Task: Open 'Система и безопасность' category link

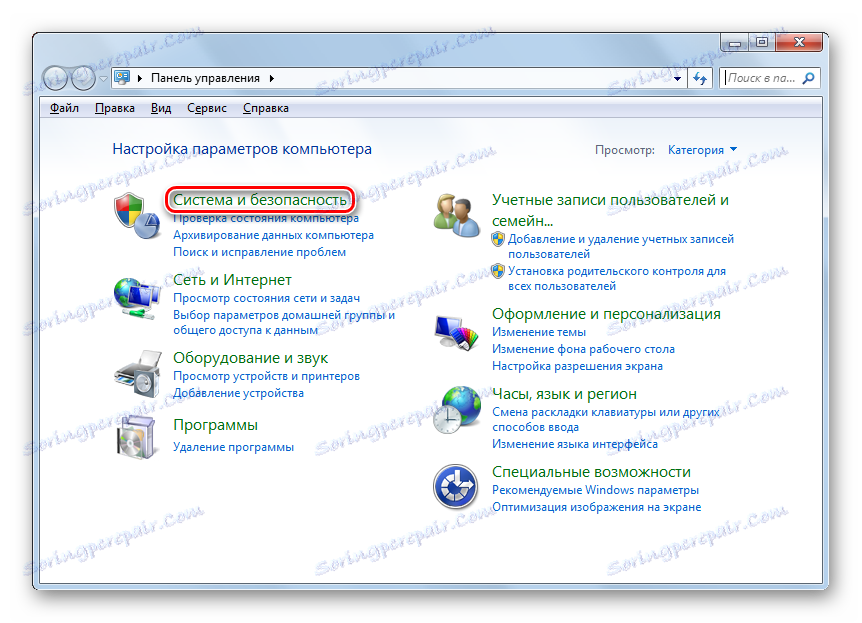Action: click(x=260, y=200)
